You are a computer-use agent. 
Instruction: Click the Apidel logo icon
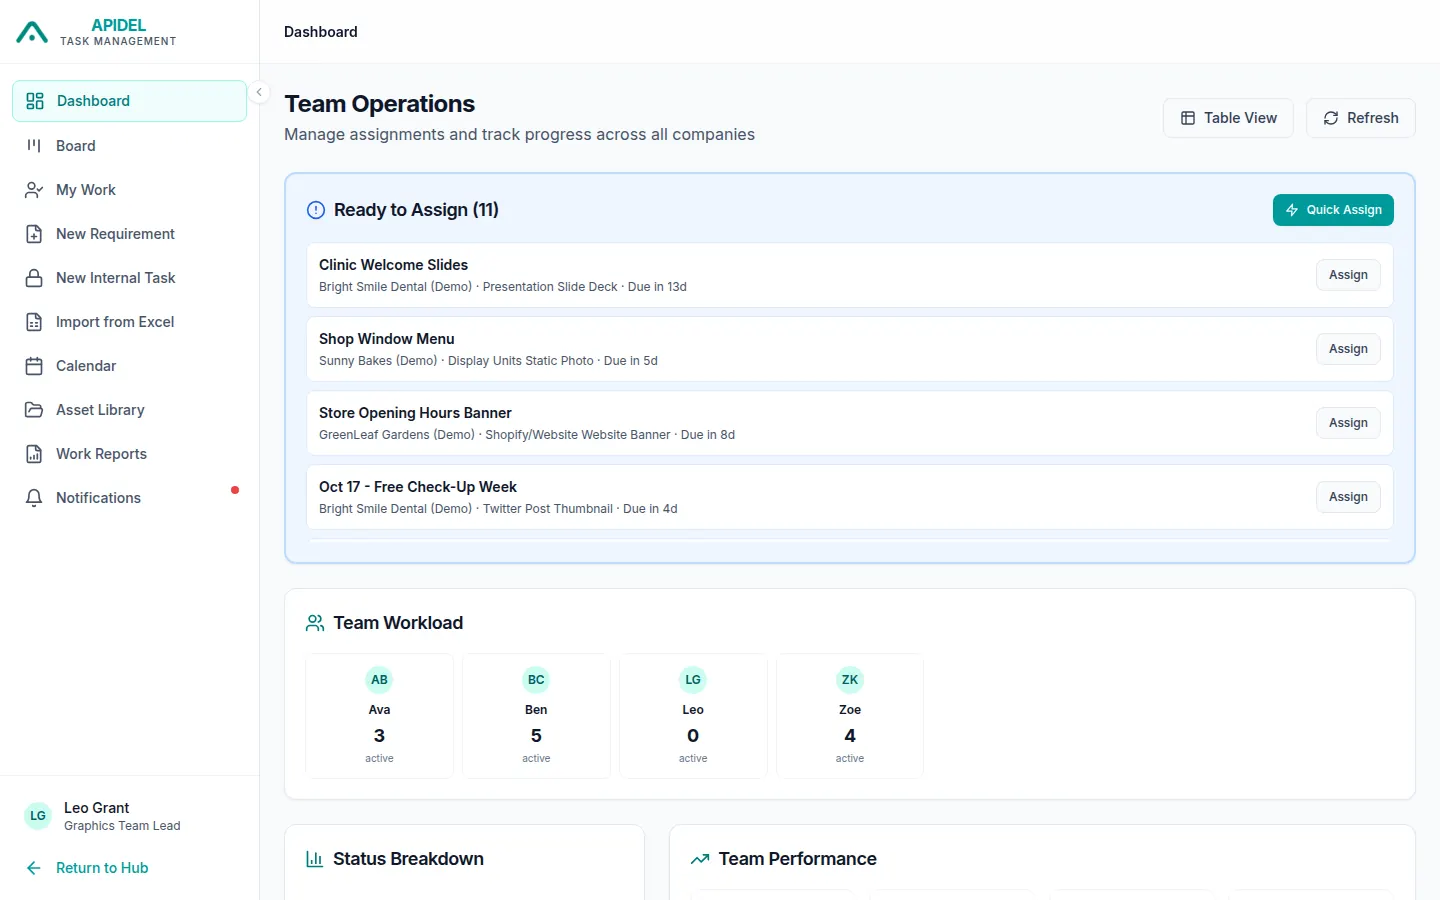pyautogui.click(x=32, y=33)
